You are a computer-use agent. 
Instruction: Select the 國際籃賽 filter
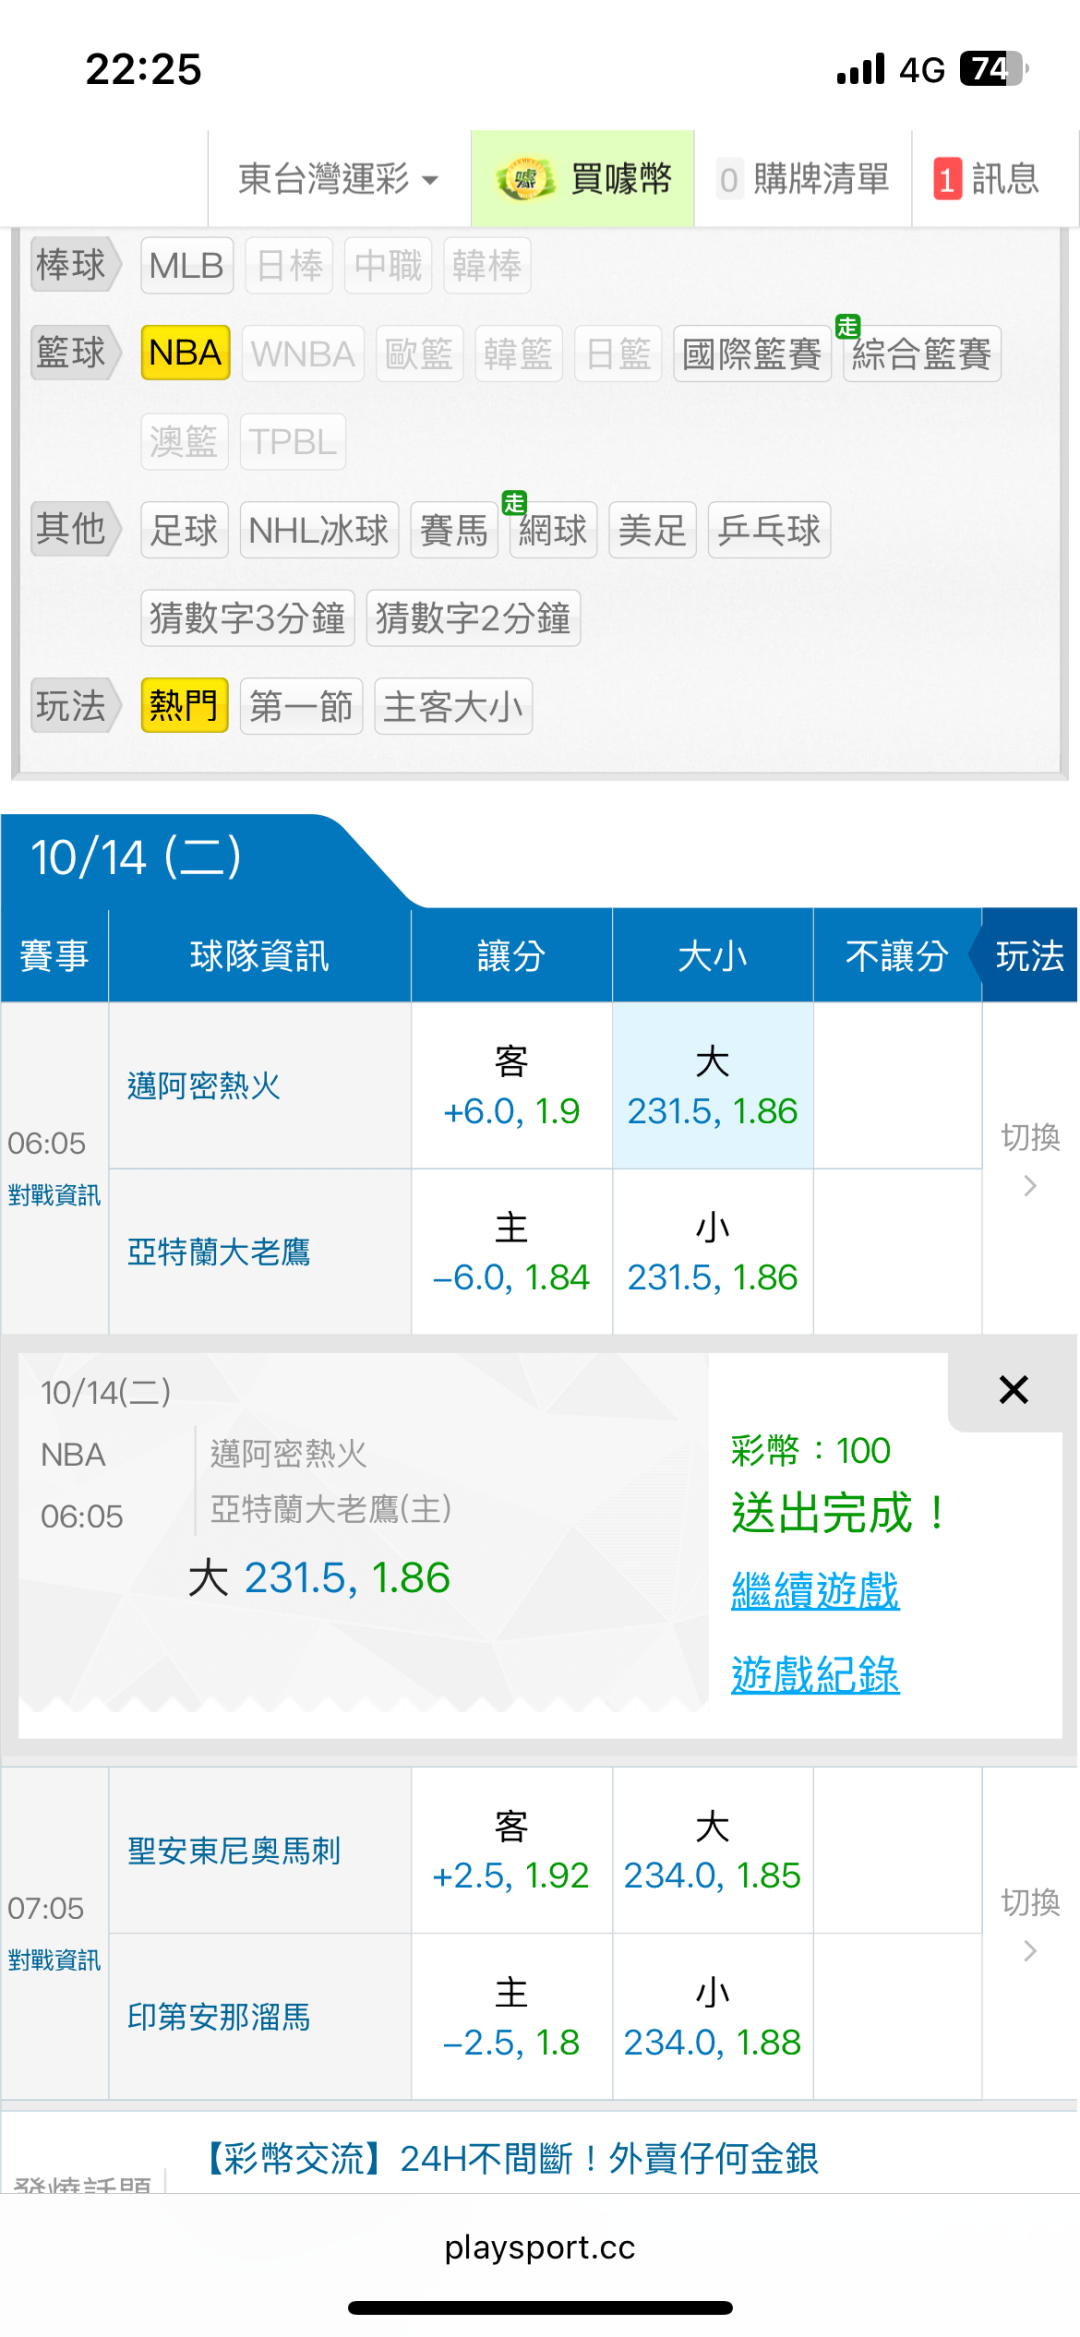point(752,353)
